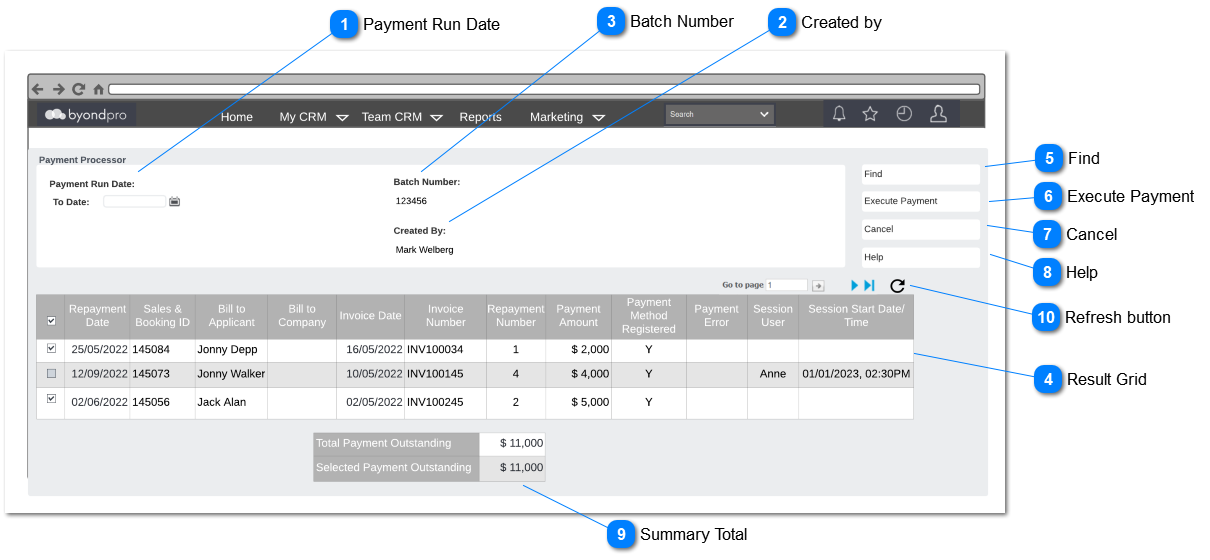Click the go-to-page arrow button
1210x560 pixels.
pos(817,285)
